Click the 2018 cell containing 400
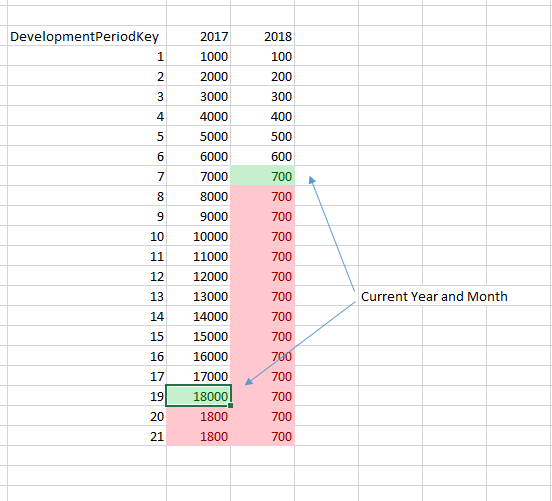This screenshot has width=552, height=501. click(x=263, y=116)
